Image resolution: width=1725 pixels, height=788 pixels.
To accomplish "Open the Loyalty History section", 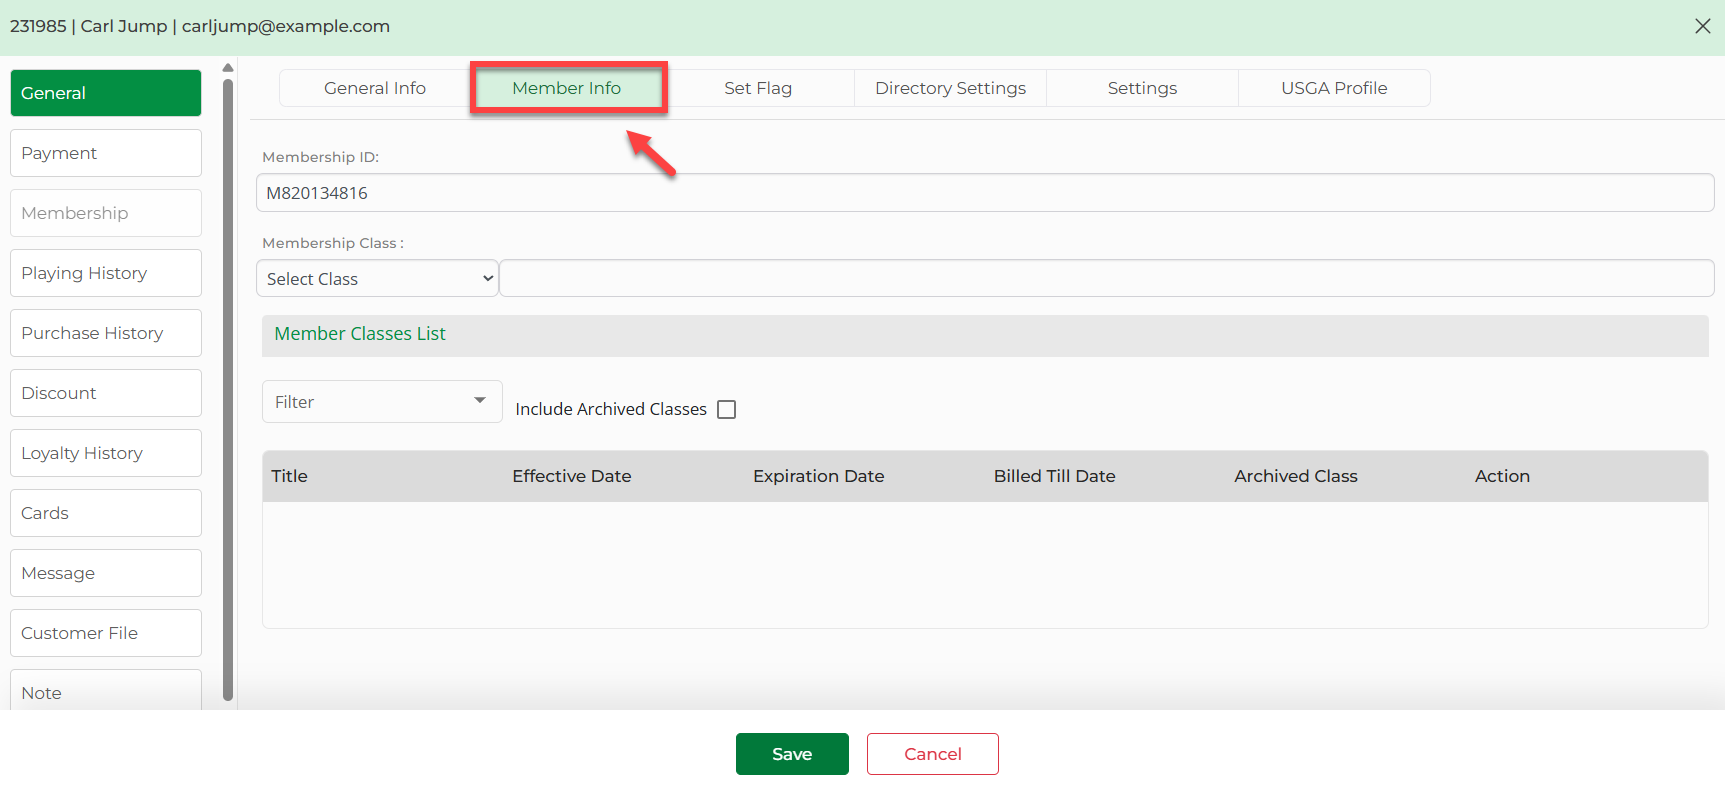I will [x=106, y=453].
